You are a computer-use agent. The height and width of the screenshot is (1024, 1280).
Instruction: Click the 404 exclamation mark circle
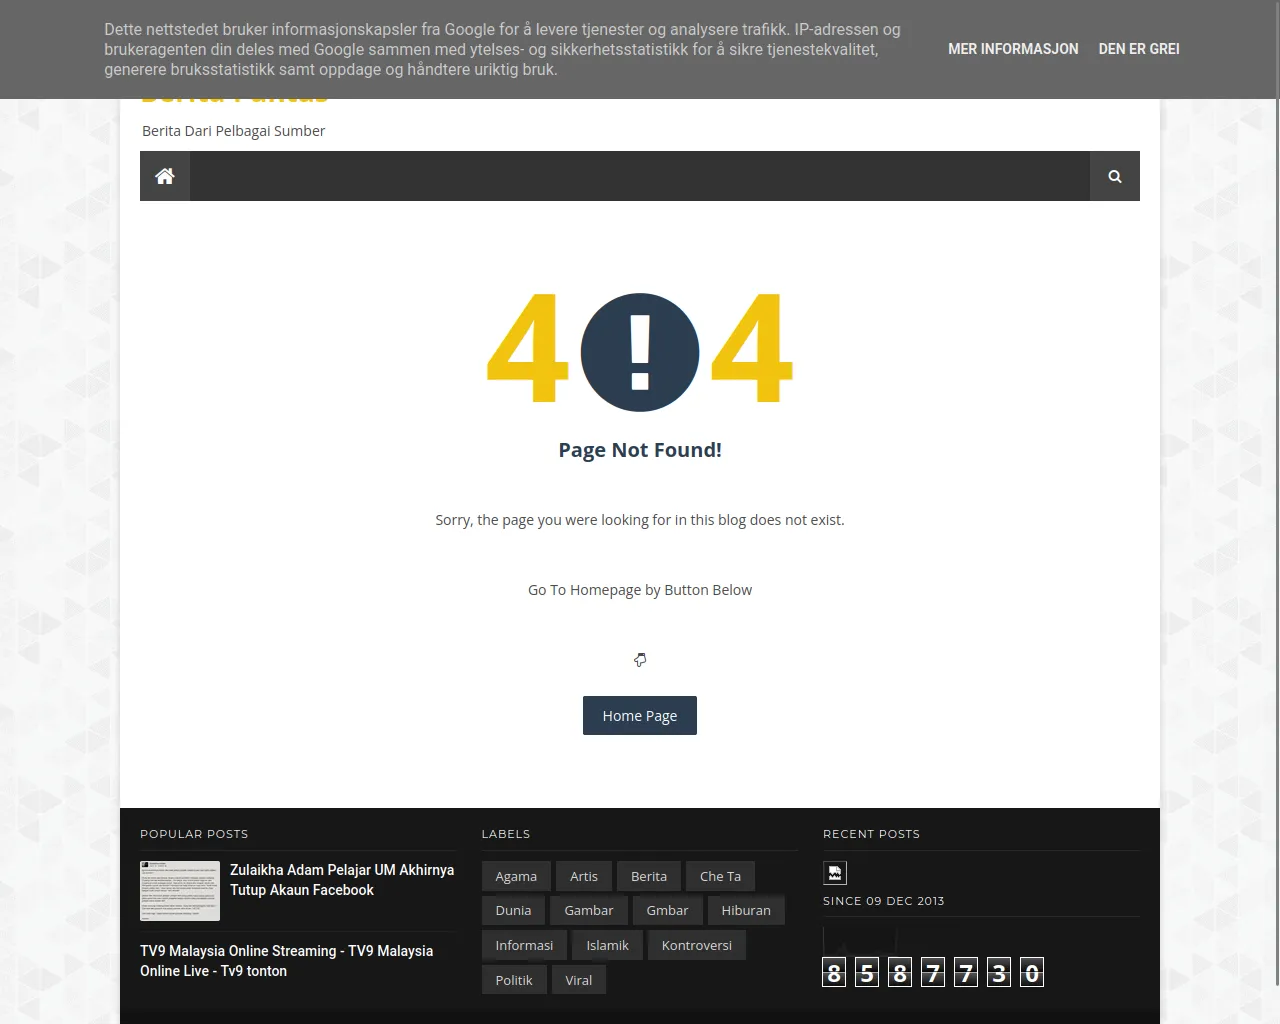[x=640, y=352]
